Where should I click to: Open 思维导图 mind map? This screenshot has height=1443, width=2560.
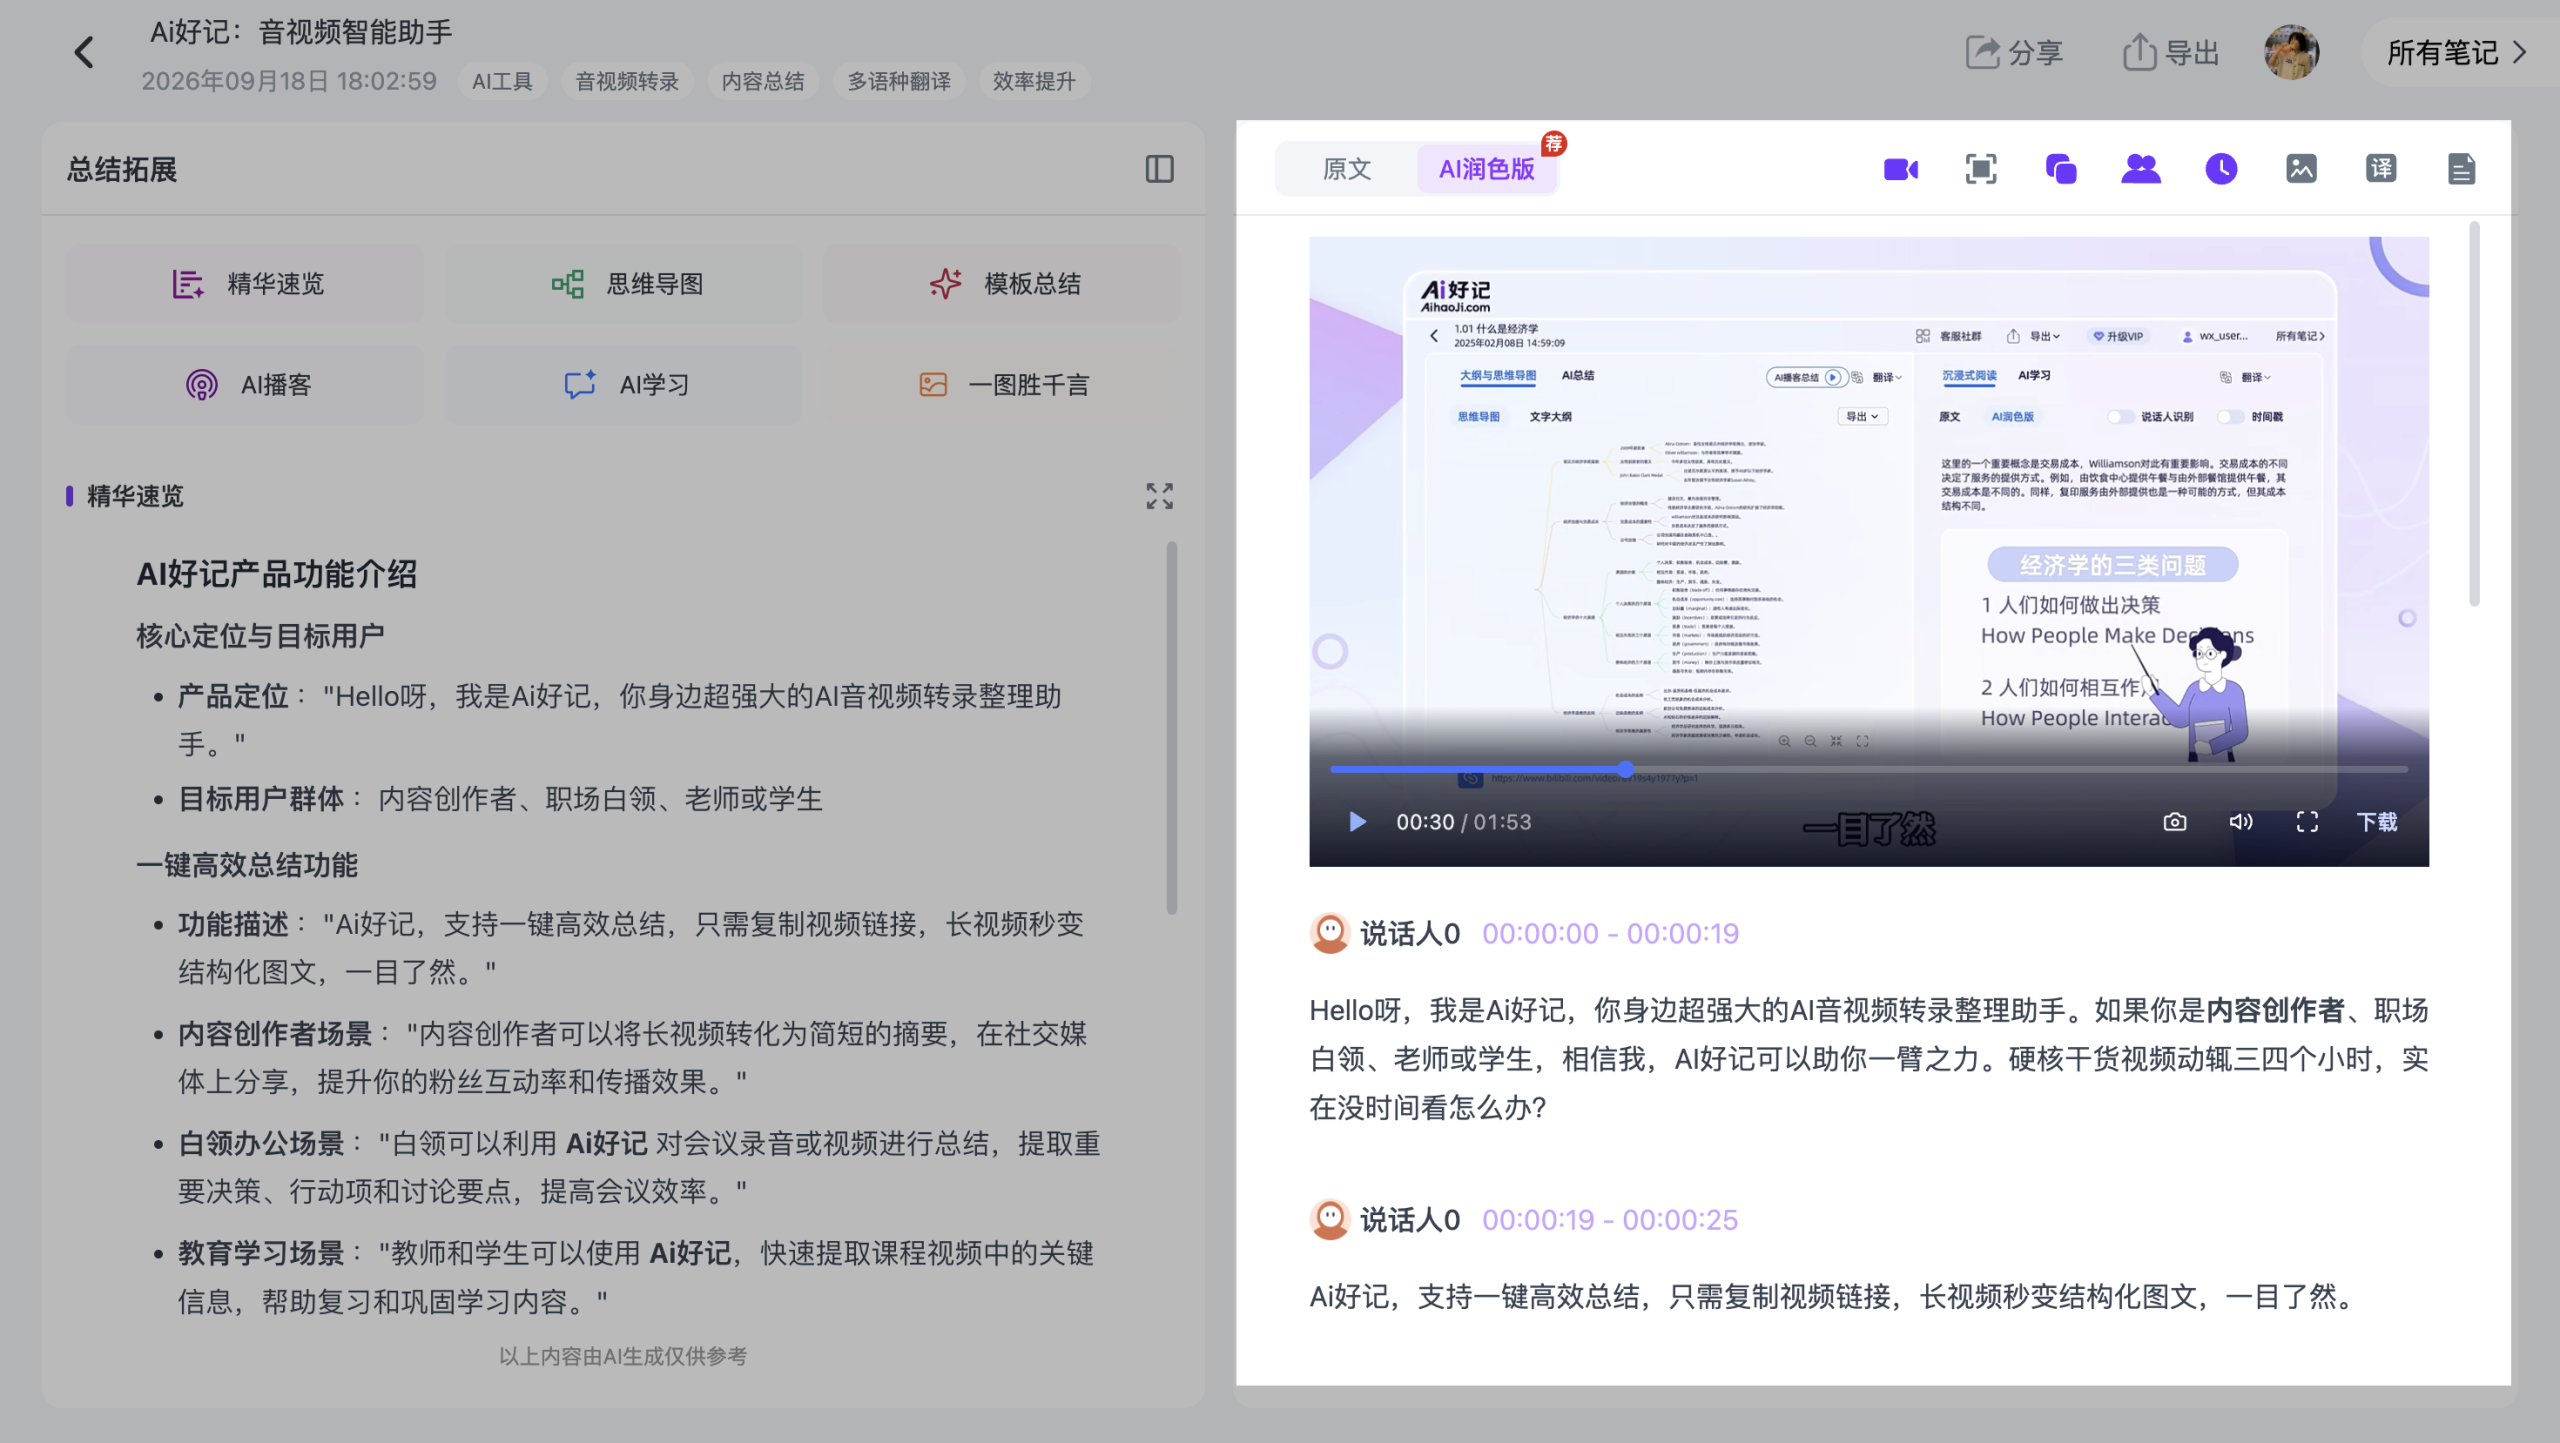pos(624,284)
